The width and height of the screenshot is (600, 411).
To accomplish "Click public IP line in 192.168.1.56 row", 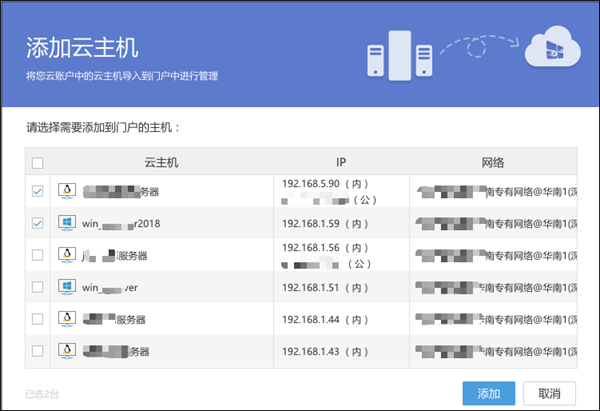I will pos(326,264).
